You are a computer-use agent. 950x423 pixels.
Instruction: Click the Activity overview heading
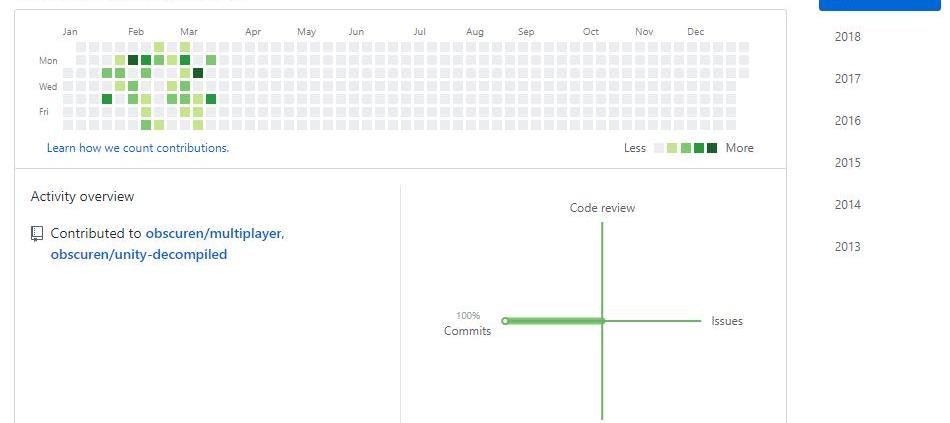pyautogui.click(x=82, y=196)
